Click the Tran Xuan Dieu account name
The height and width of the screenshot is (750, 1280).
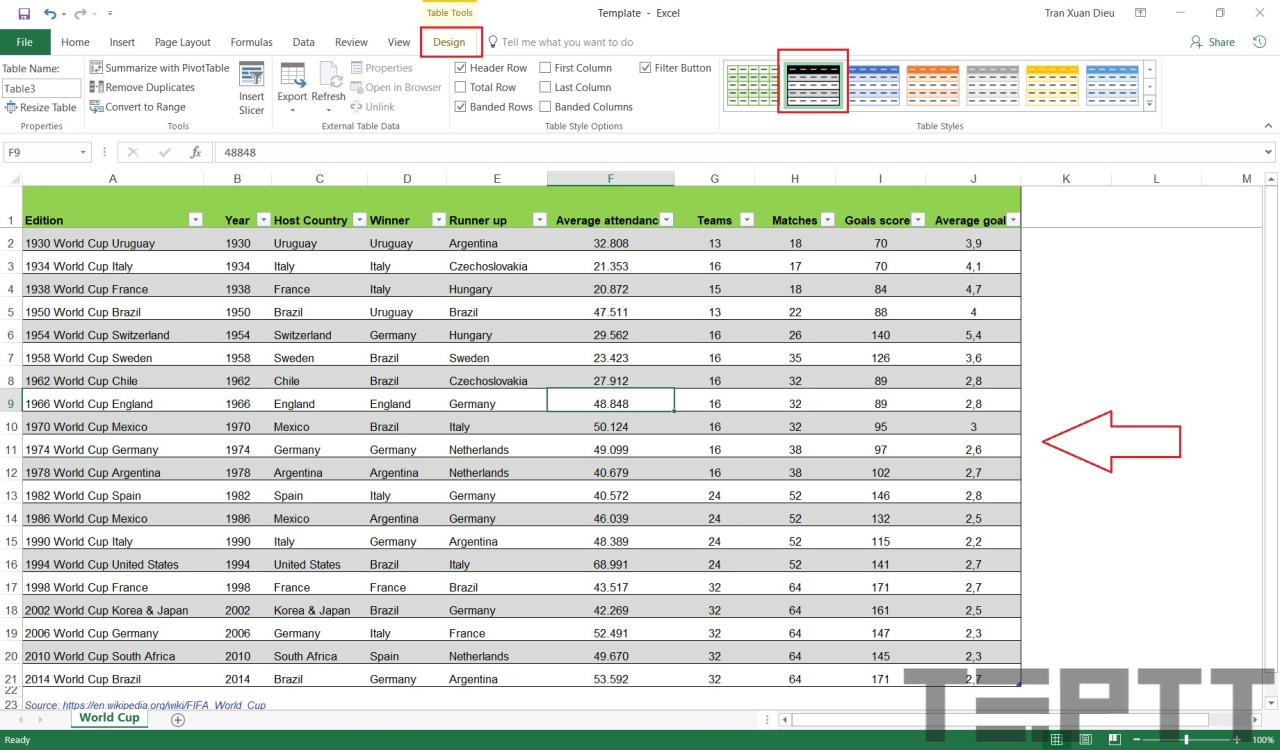pyautogui.click(x=1080, y=13)
